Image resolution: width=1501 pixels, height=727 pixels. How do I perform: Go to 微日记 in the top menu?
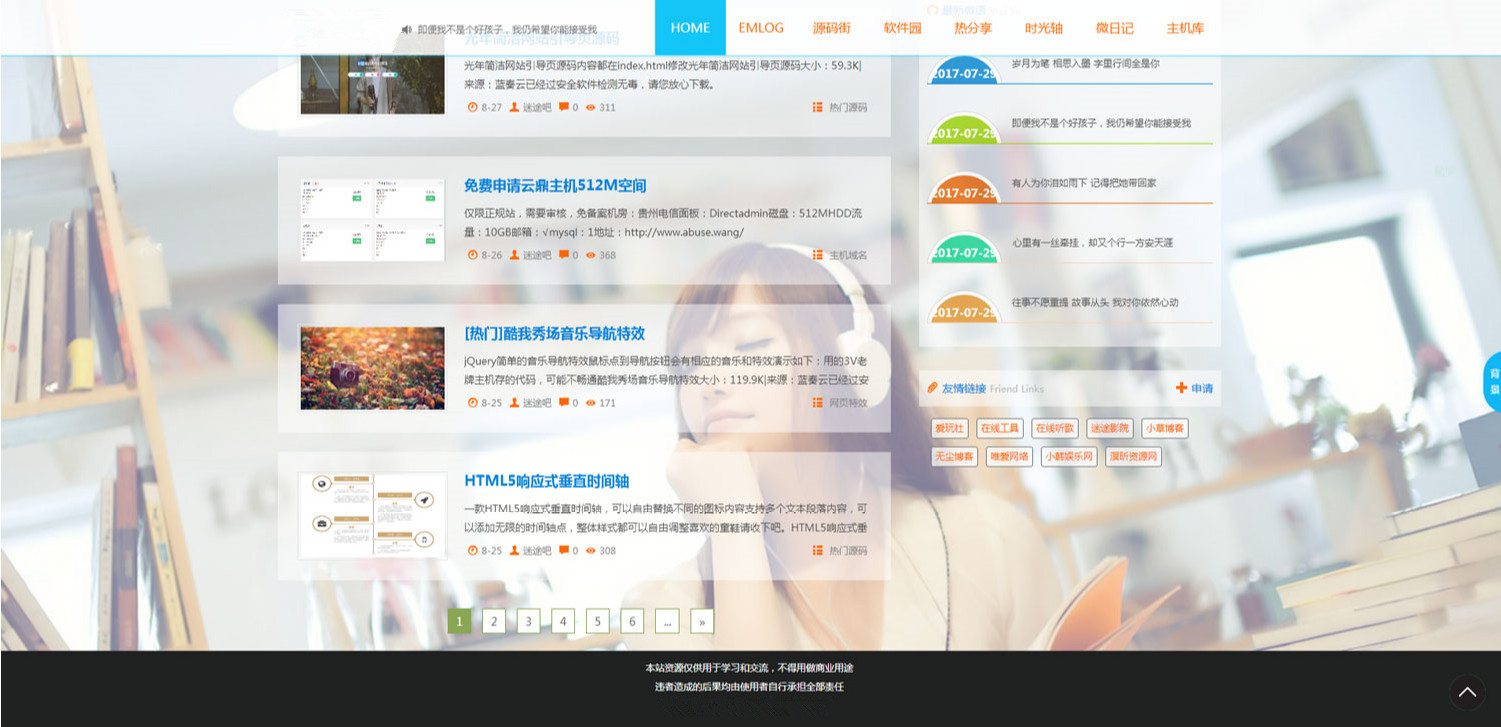(1115, 28)
